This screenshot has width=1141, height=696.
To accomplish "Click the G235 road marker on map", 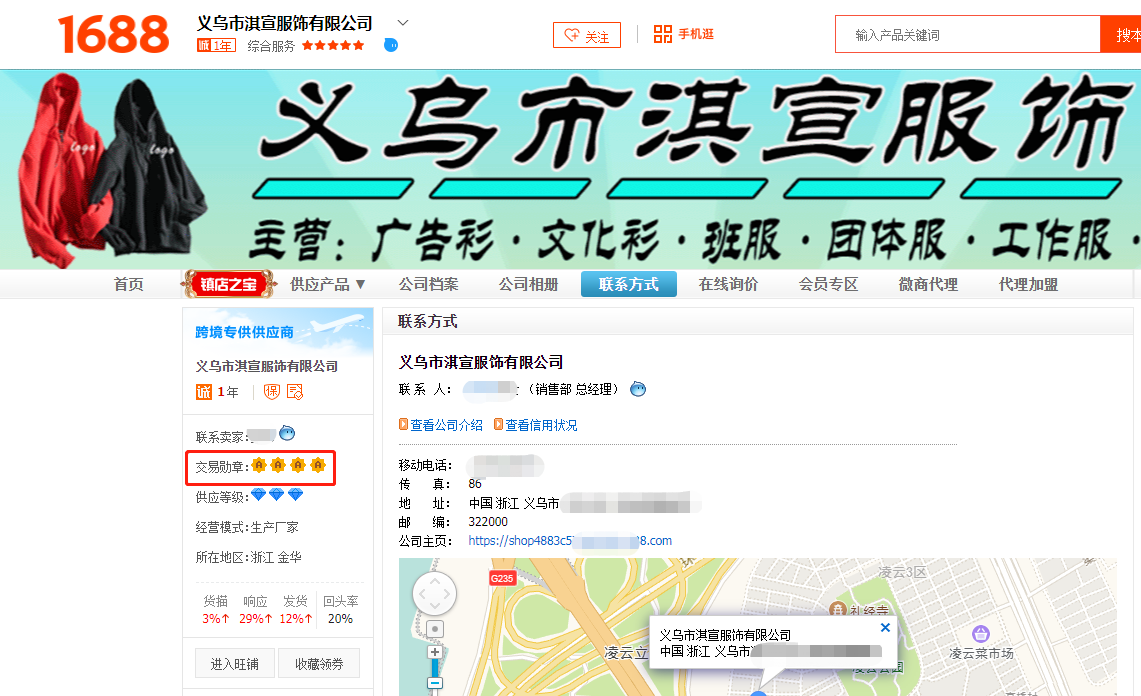I will [x=502, y=579].
